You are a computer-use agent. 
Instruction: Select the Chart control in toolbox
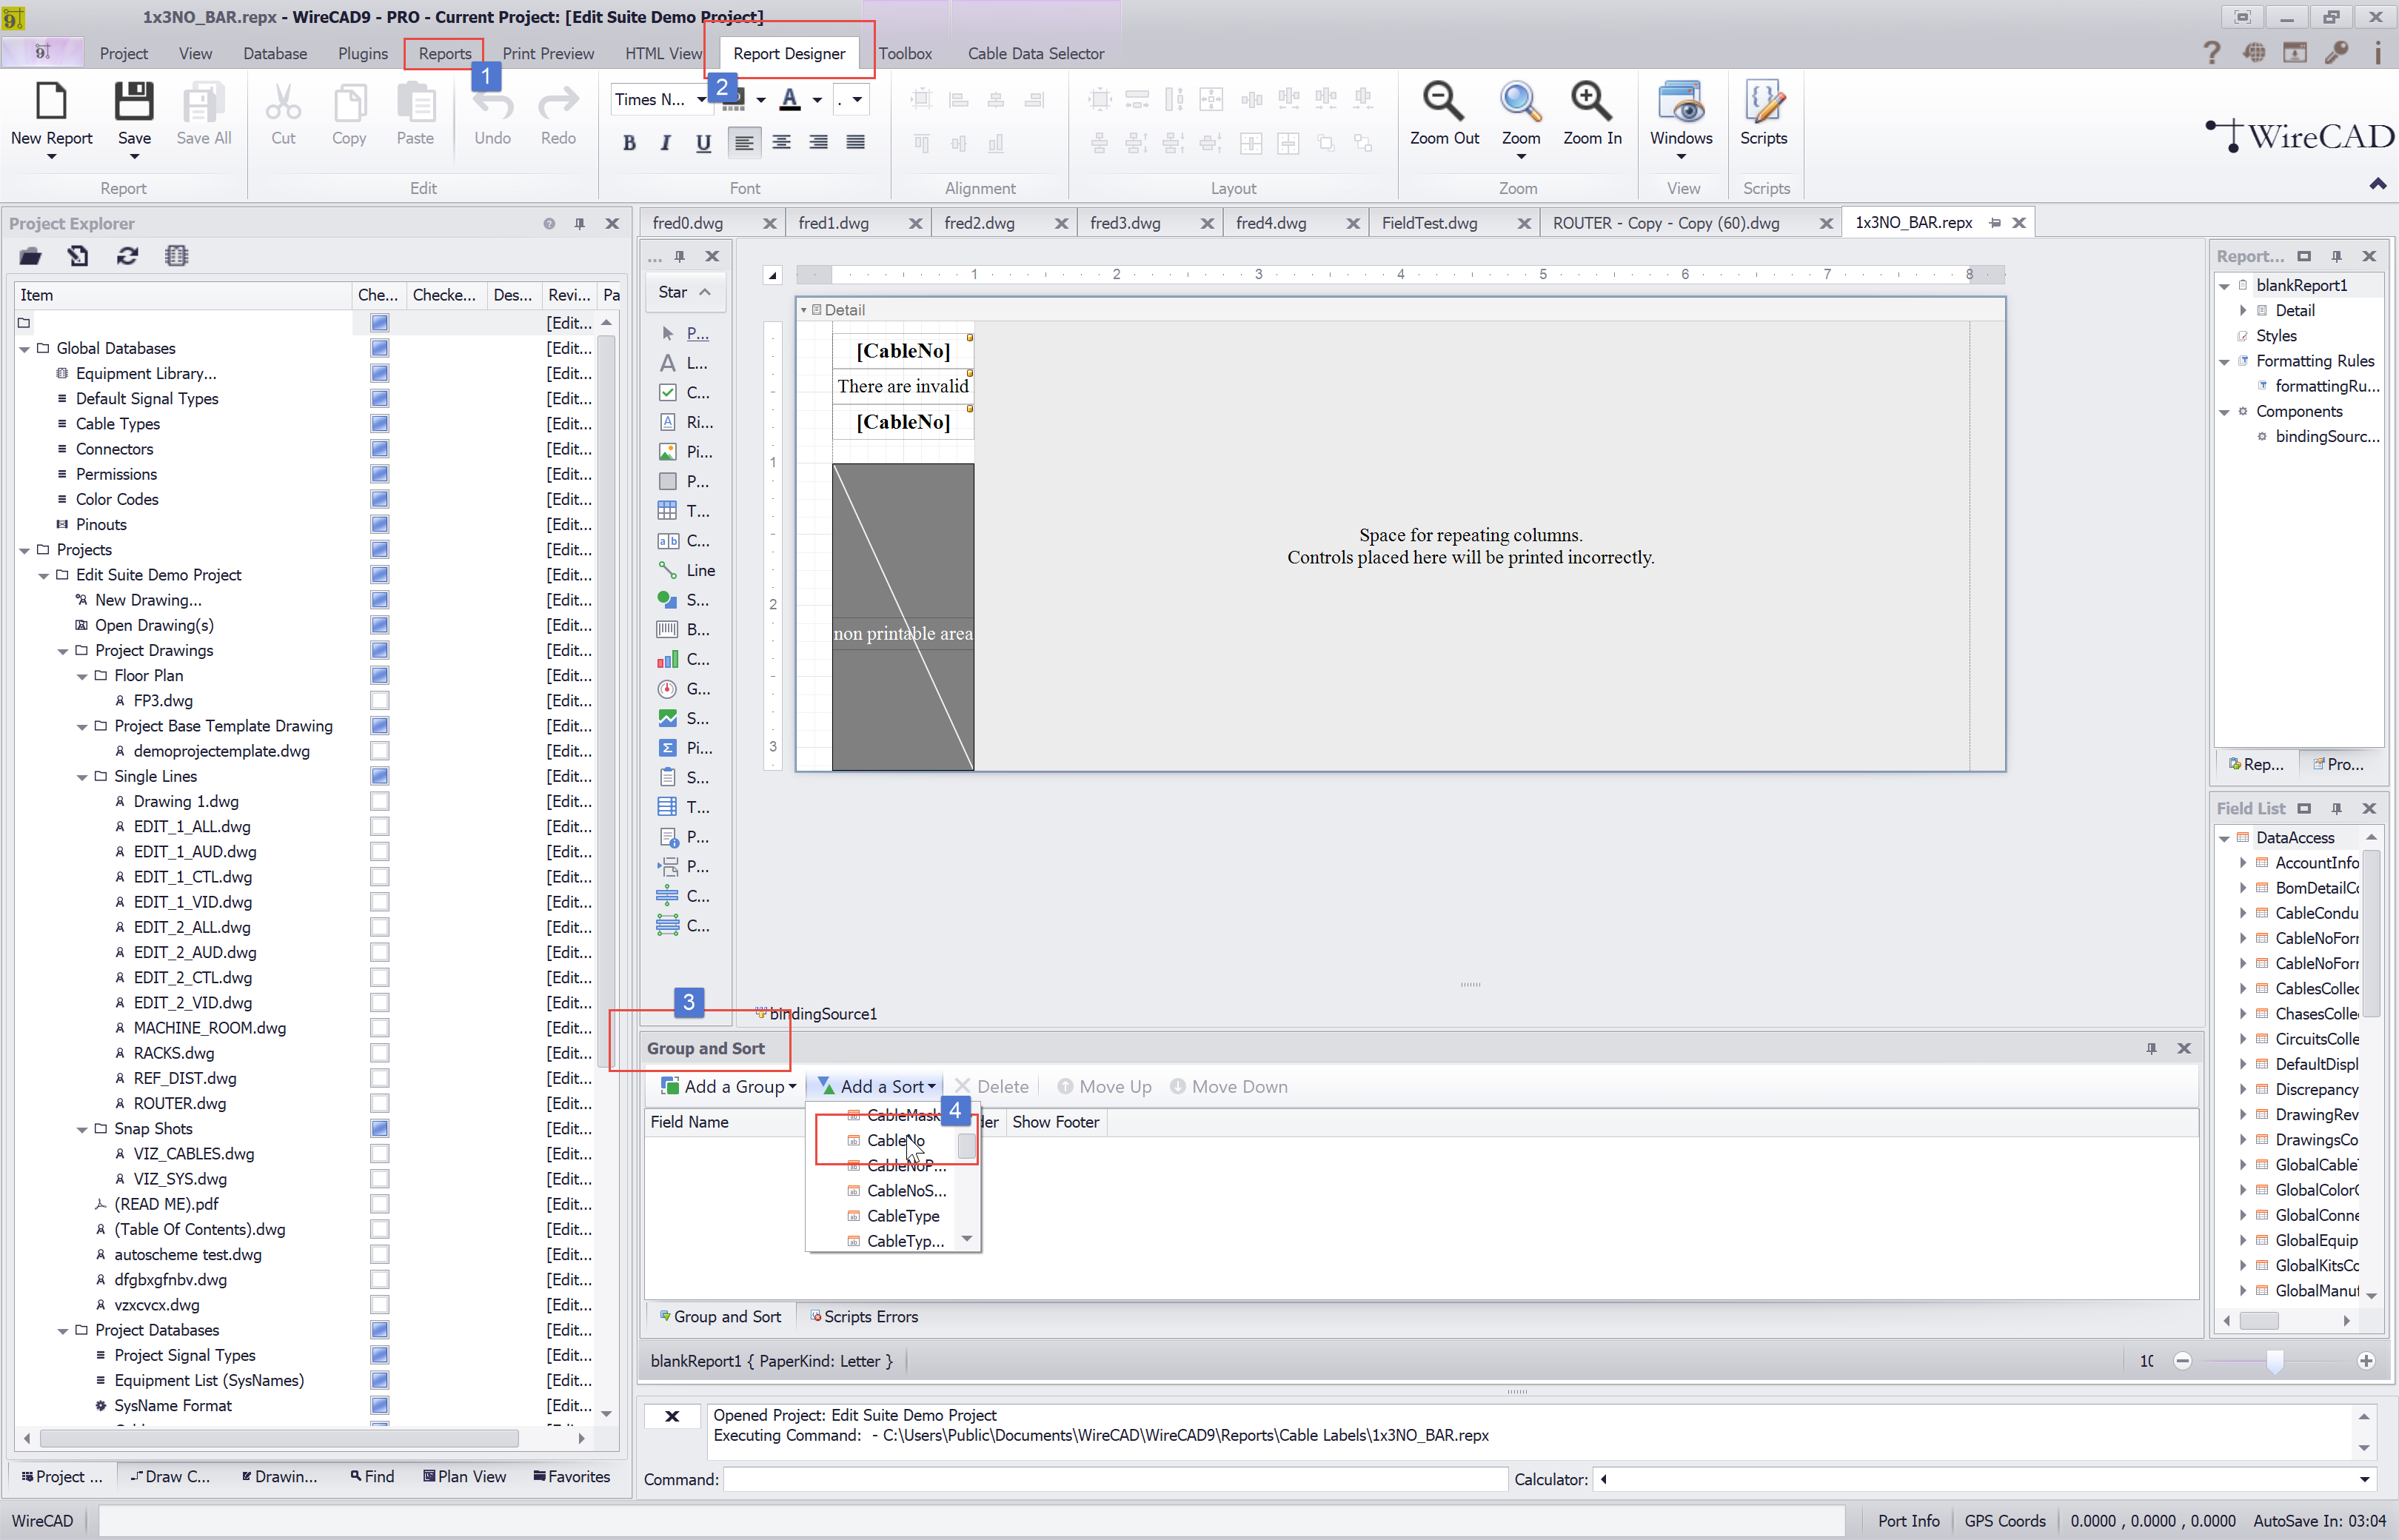[685, 659]
